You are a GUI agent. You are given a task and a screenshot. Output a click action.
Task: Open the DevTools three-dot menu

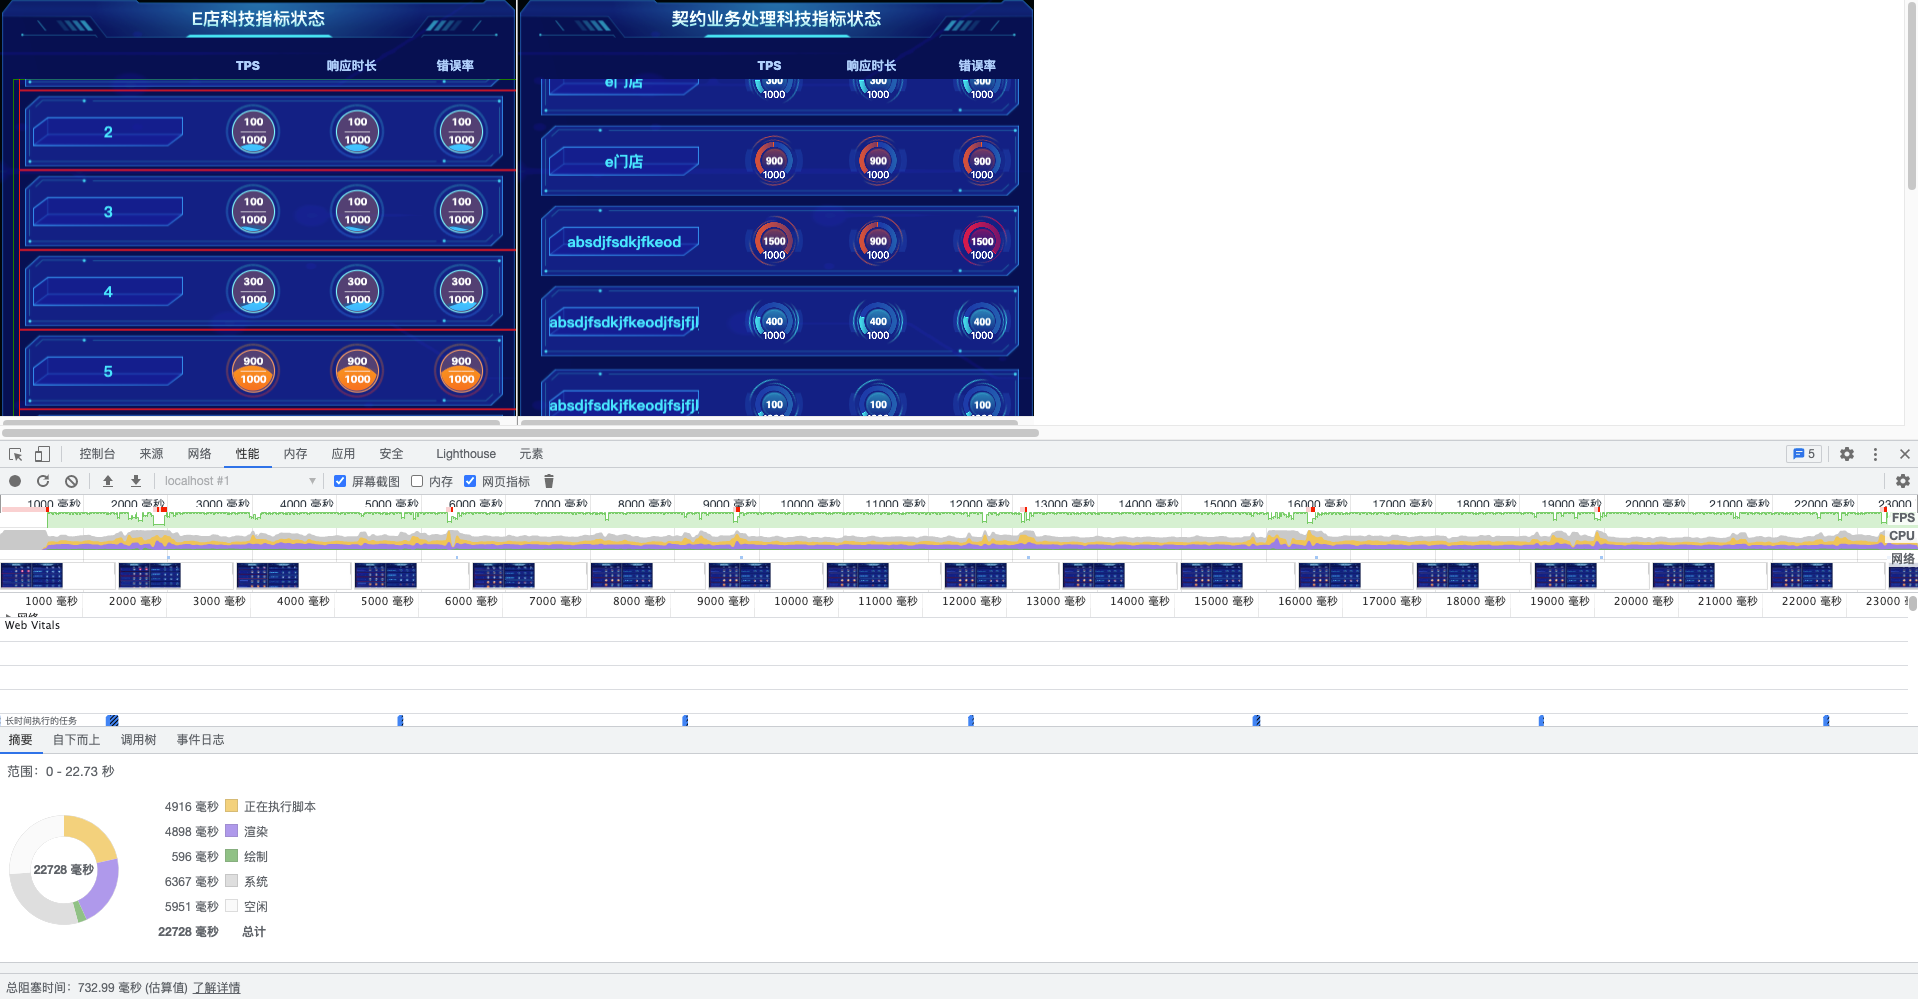pos(1875,454)
